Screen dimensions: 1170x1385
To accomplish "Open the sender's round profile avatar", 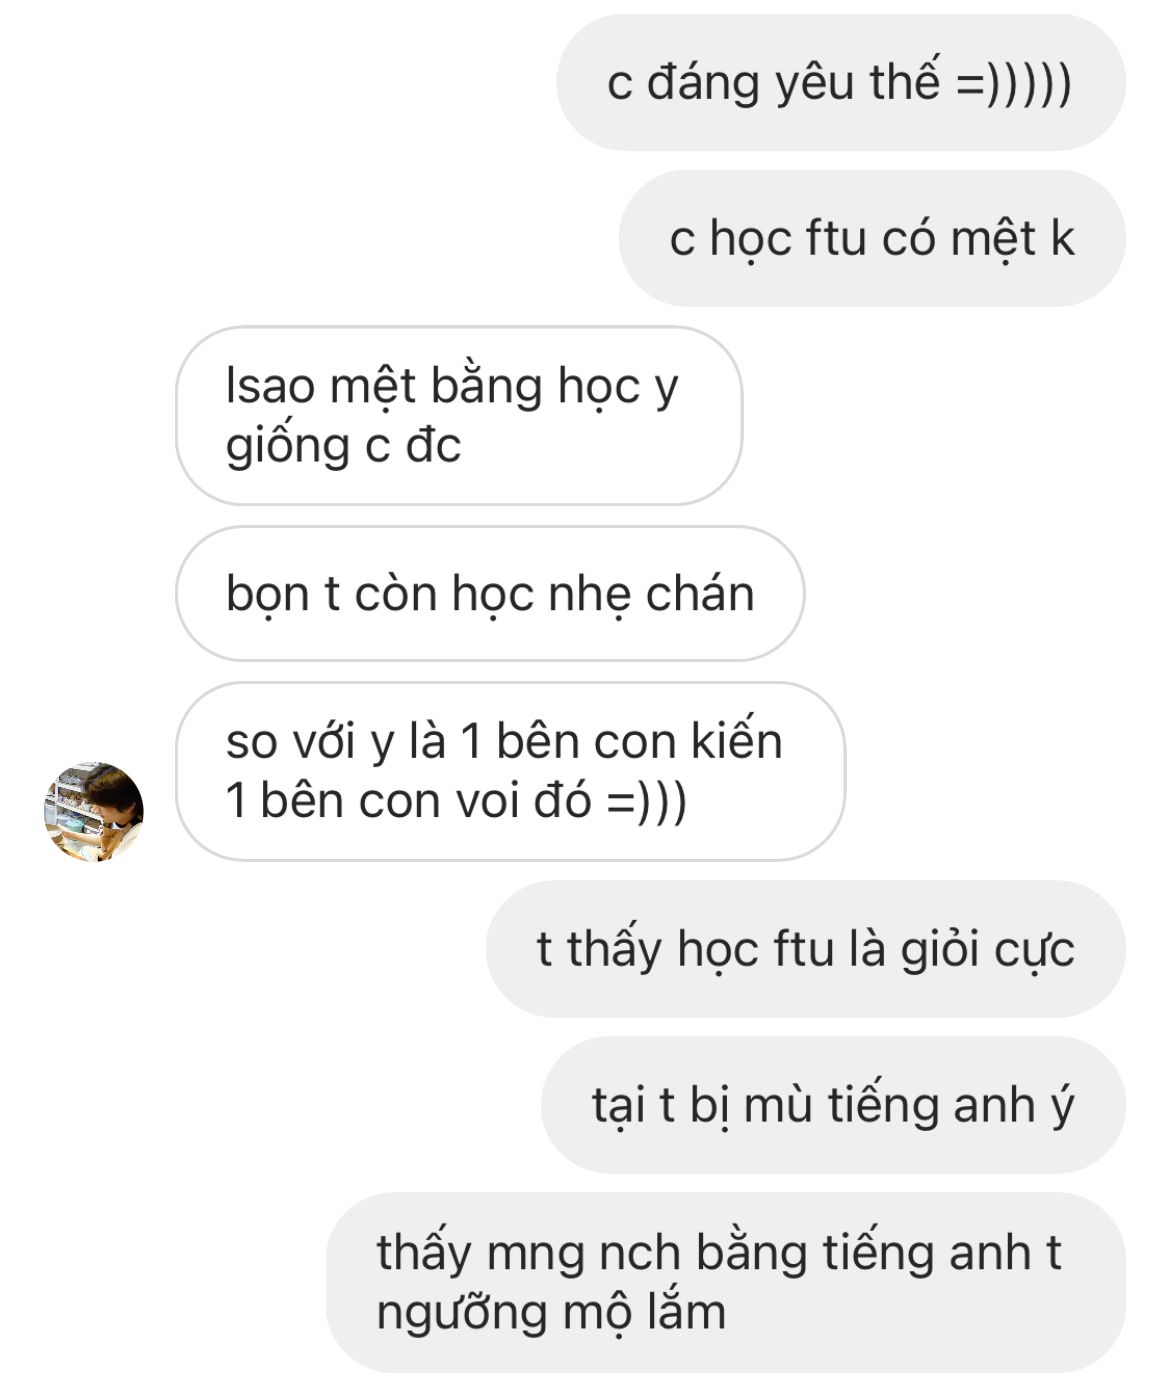I will 94,811.
